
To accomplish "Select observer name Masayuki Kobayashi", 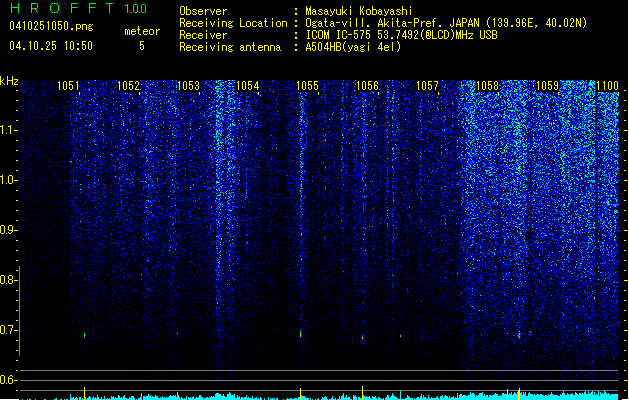I will pos(359,11).
